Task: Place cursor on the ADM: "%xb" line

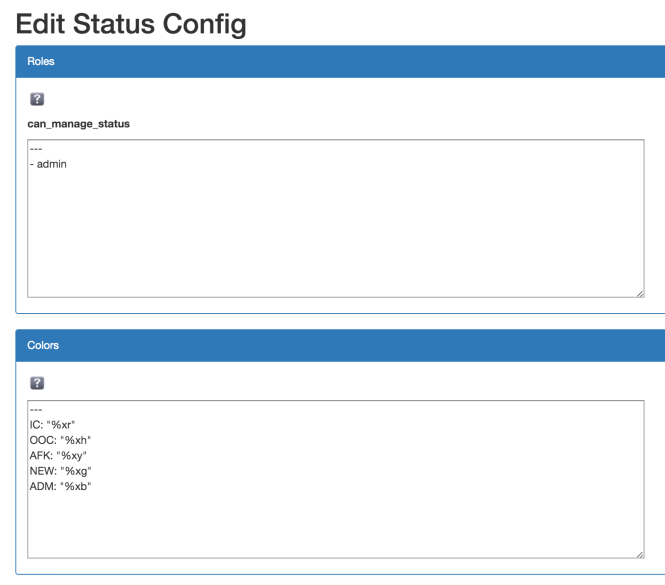Action: coord(60,486)
